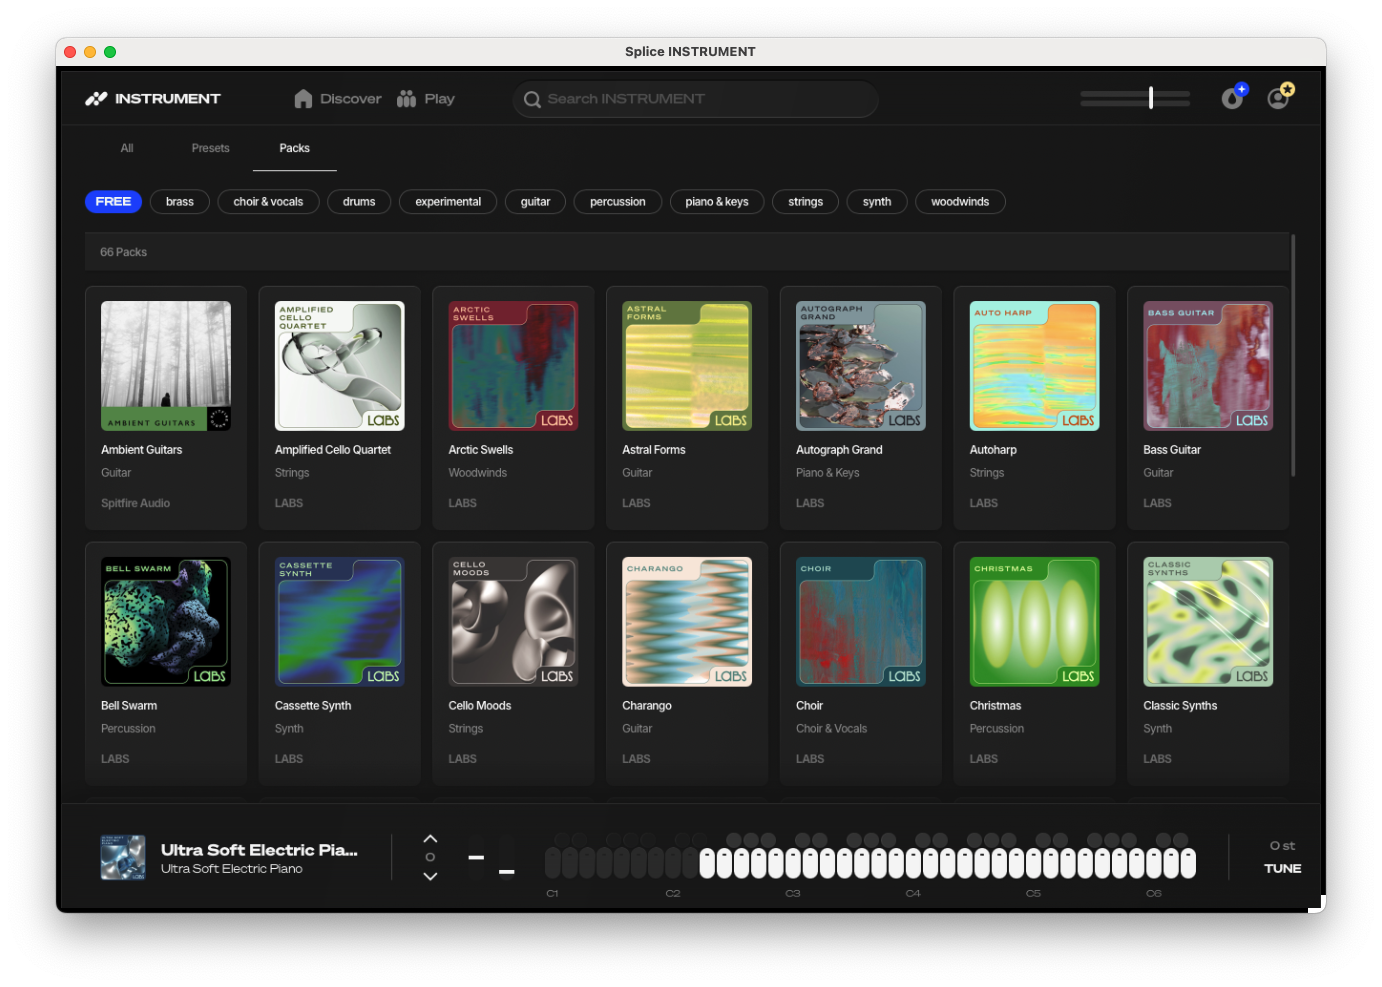Open the Cassette Synth pack
The width and height of the screenshot is (1382, 987).
[340, 622]
